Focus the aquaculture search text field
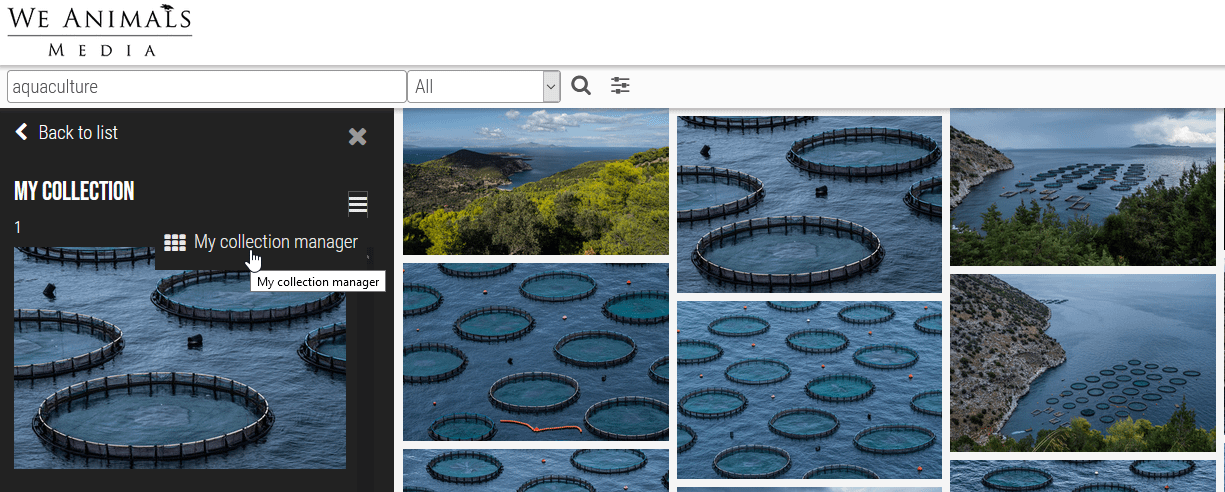This screenshot has height=492, width=1225. [x=206, y=87]
